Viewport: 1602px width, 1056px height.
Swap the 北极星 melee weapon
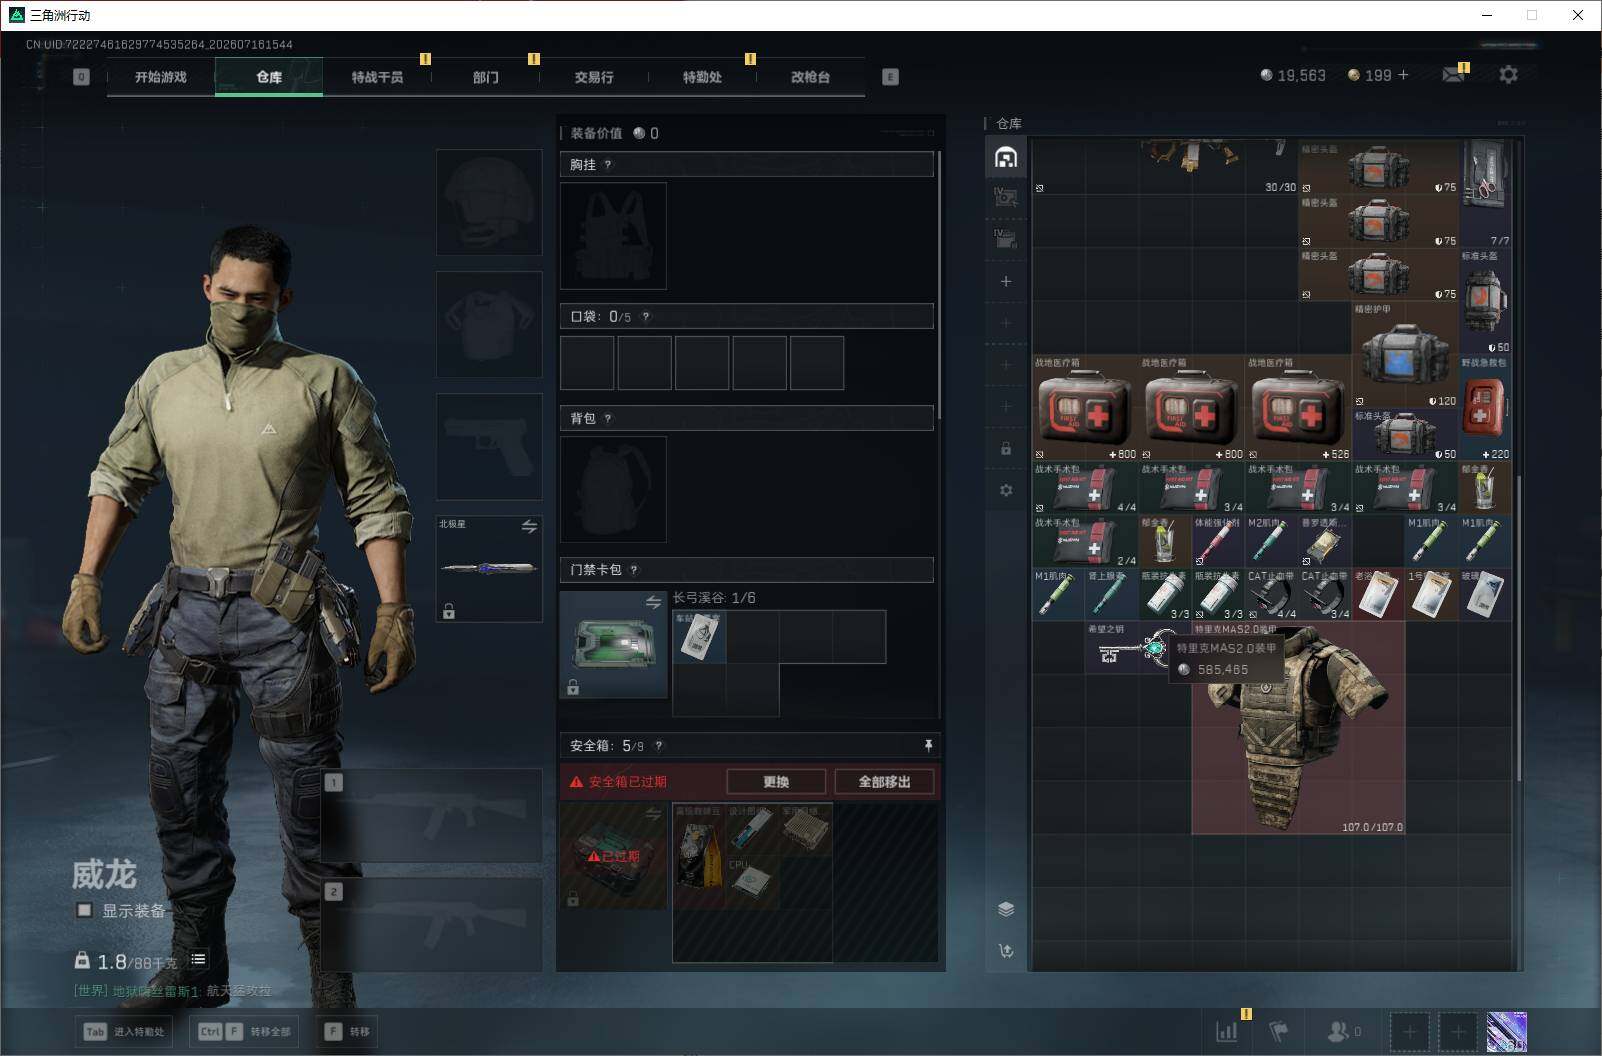(x=529, y=526)
